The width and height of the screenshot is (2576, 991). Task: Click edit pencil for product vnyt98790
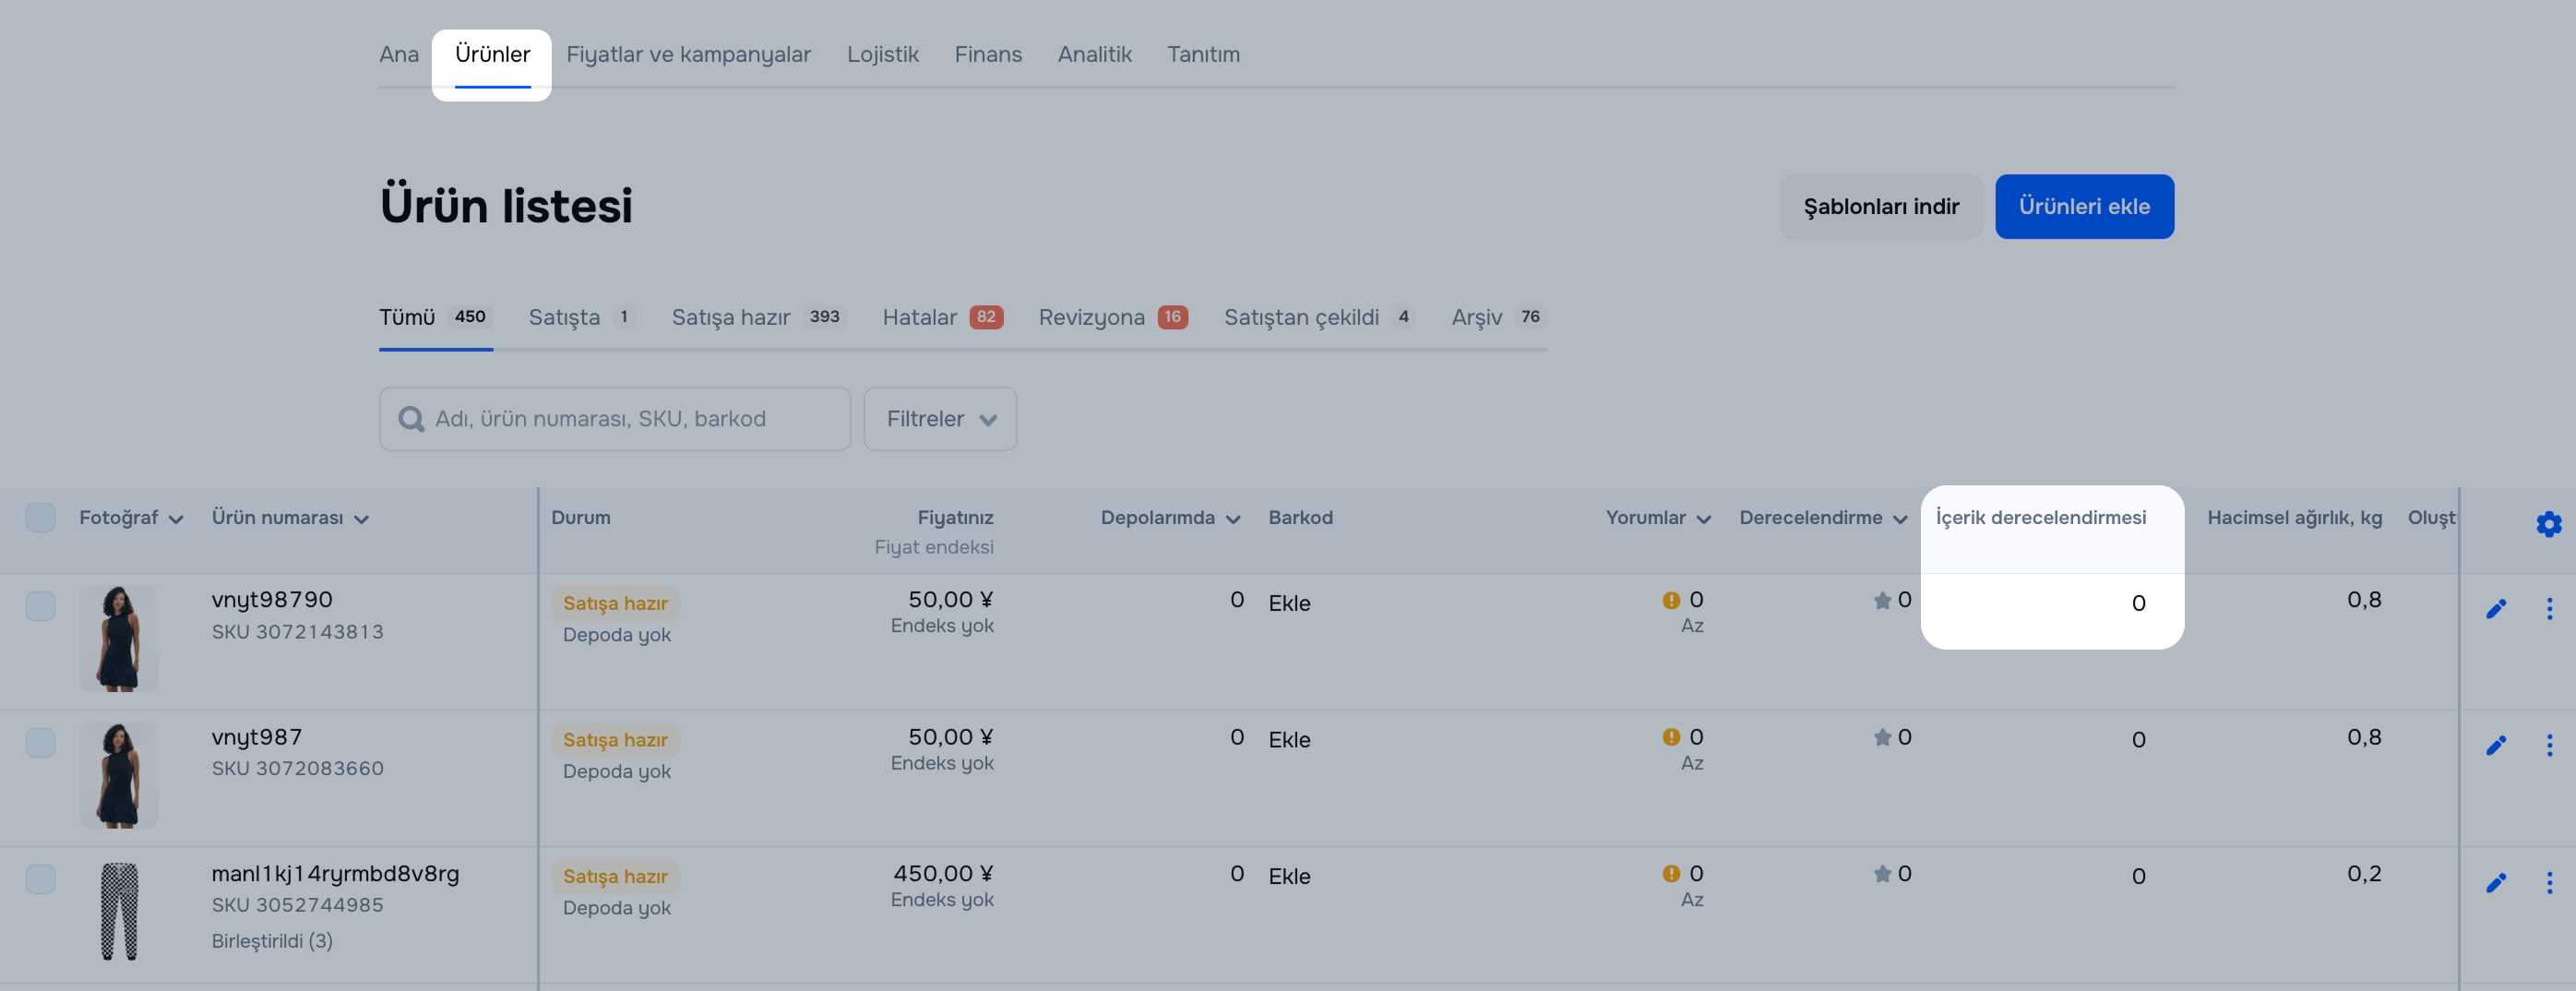coord(2496,609)
